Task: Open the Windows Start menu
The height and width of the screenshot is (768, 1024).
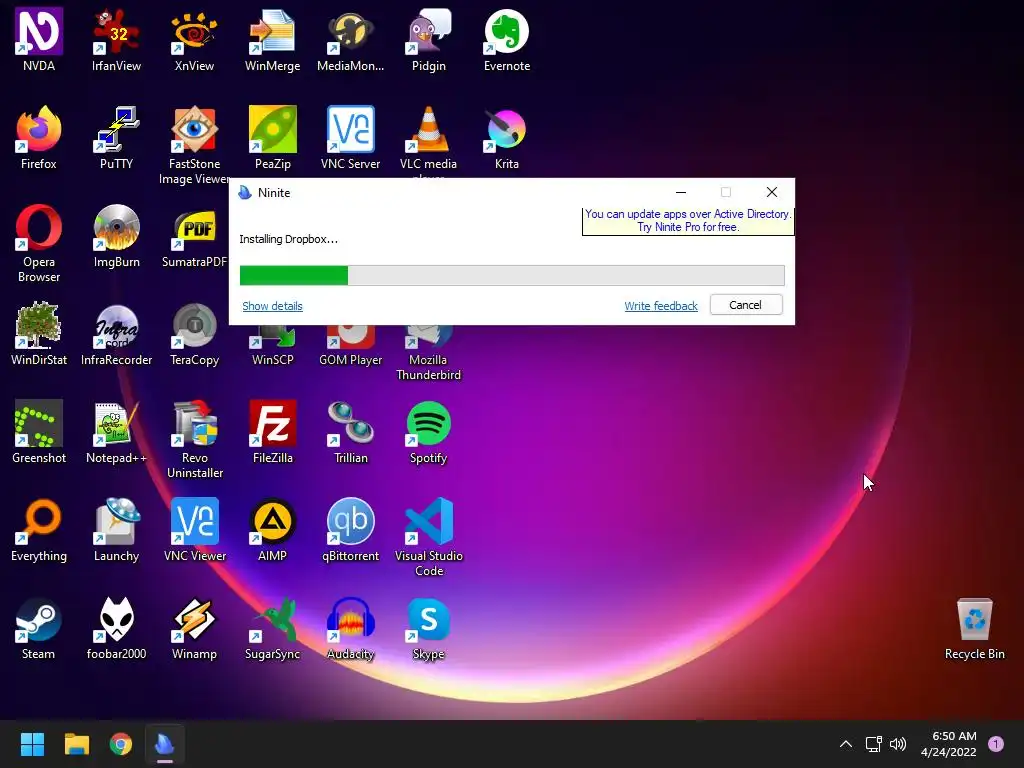Action: coord(32,744)
